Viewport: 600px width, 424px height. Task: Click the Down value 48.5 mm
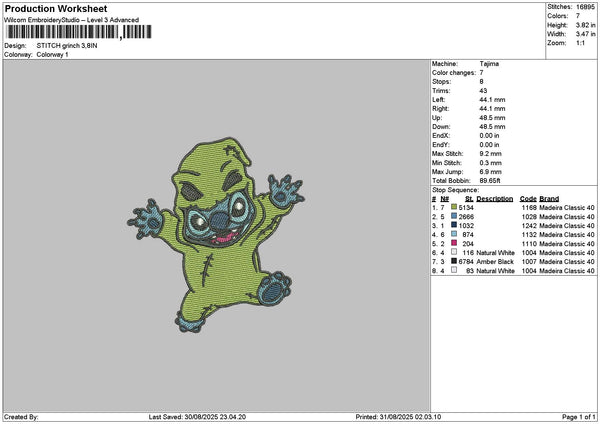(x=492, y=127)
